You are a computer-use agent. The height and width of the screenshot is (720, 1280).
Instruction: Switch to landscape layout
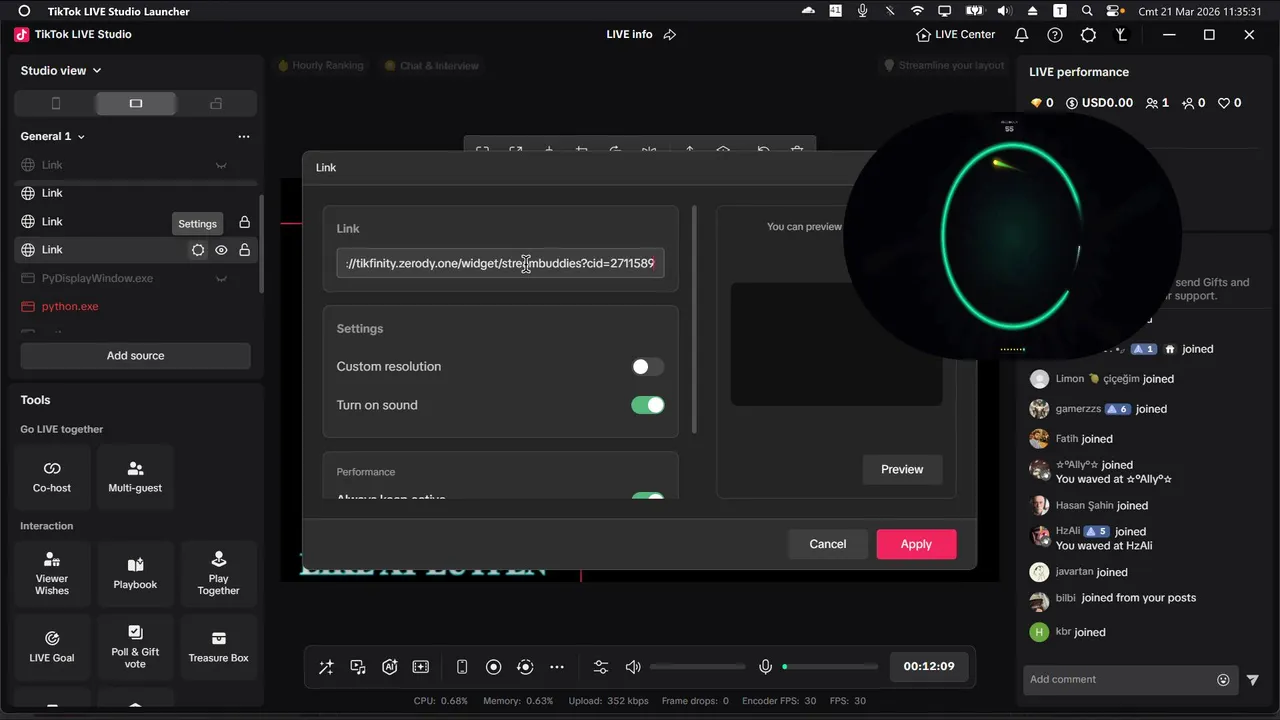click(x=136, y=103)
